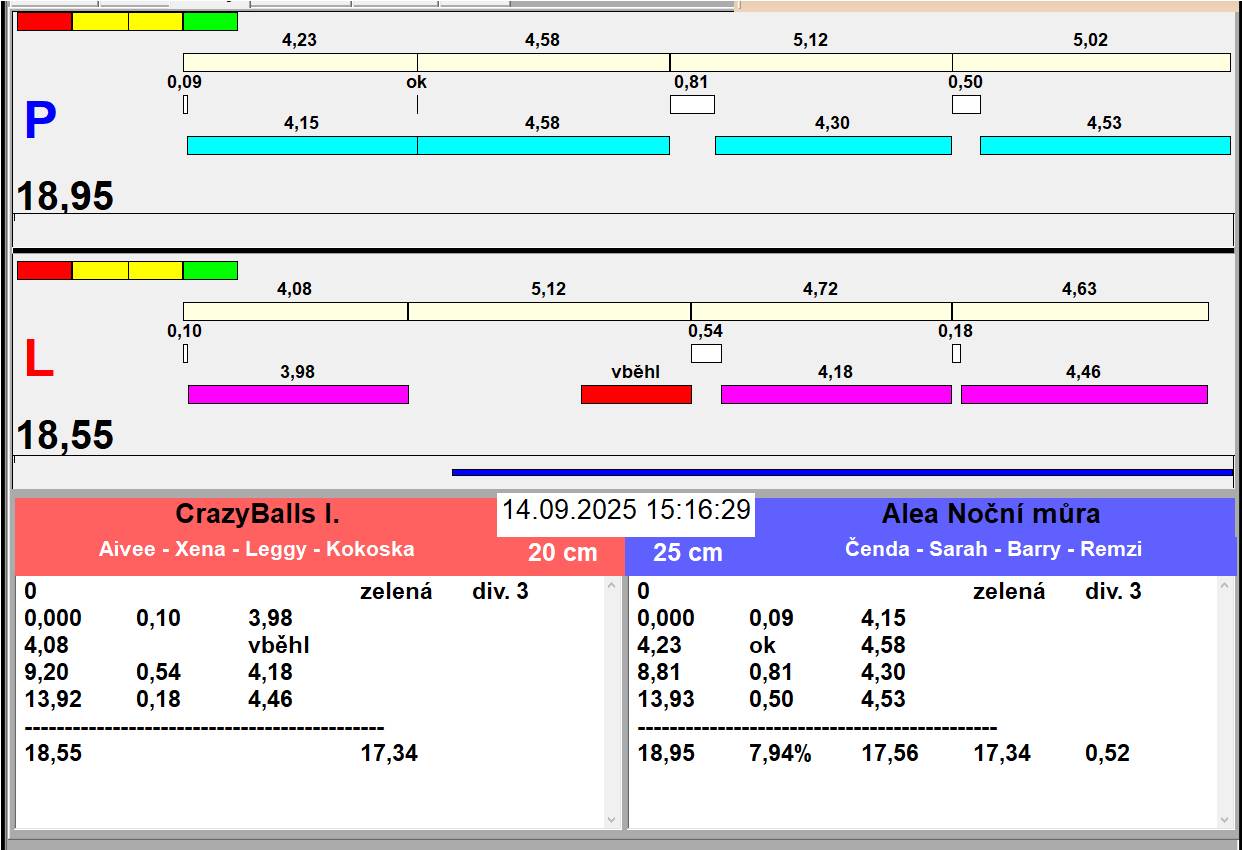Viewport: 1242px width, 850px height.
Task: Click the cream 5,02 segment in lane P
Action: [x=1091, y=62]
